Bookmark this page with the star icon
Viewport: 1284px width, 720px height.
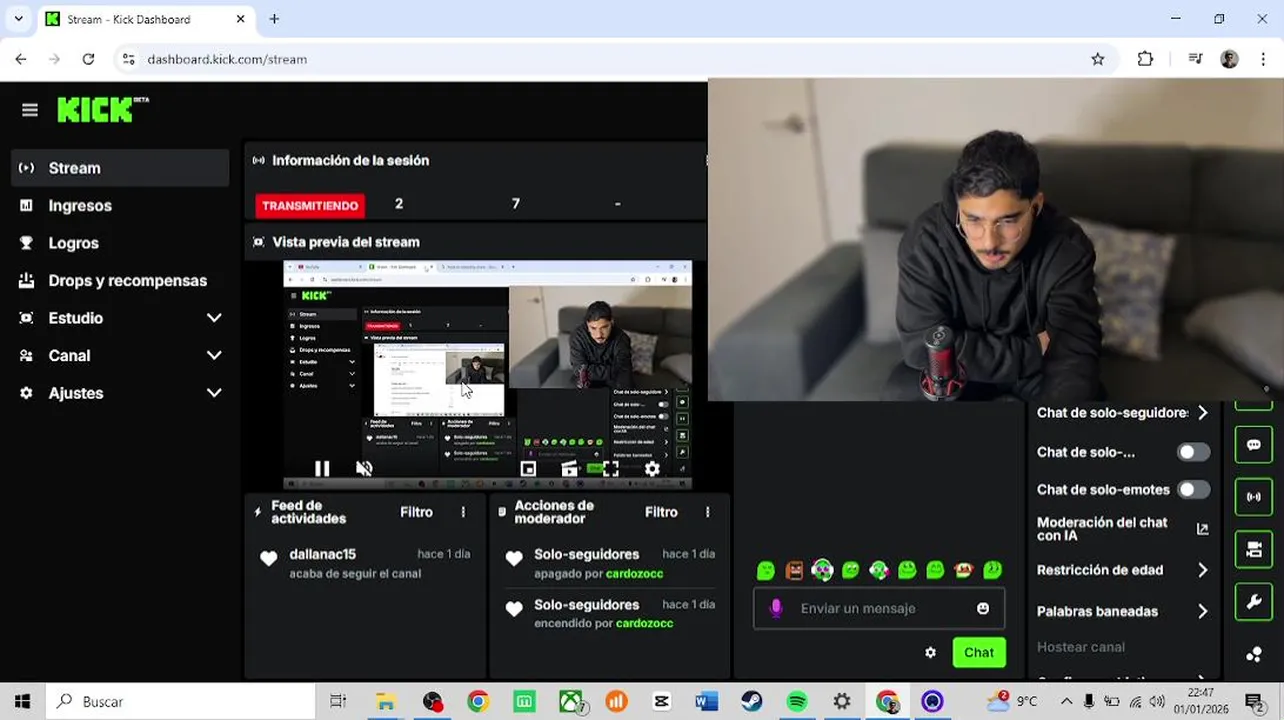click(x=1098, y=59)
